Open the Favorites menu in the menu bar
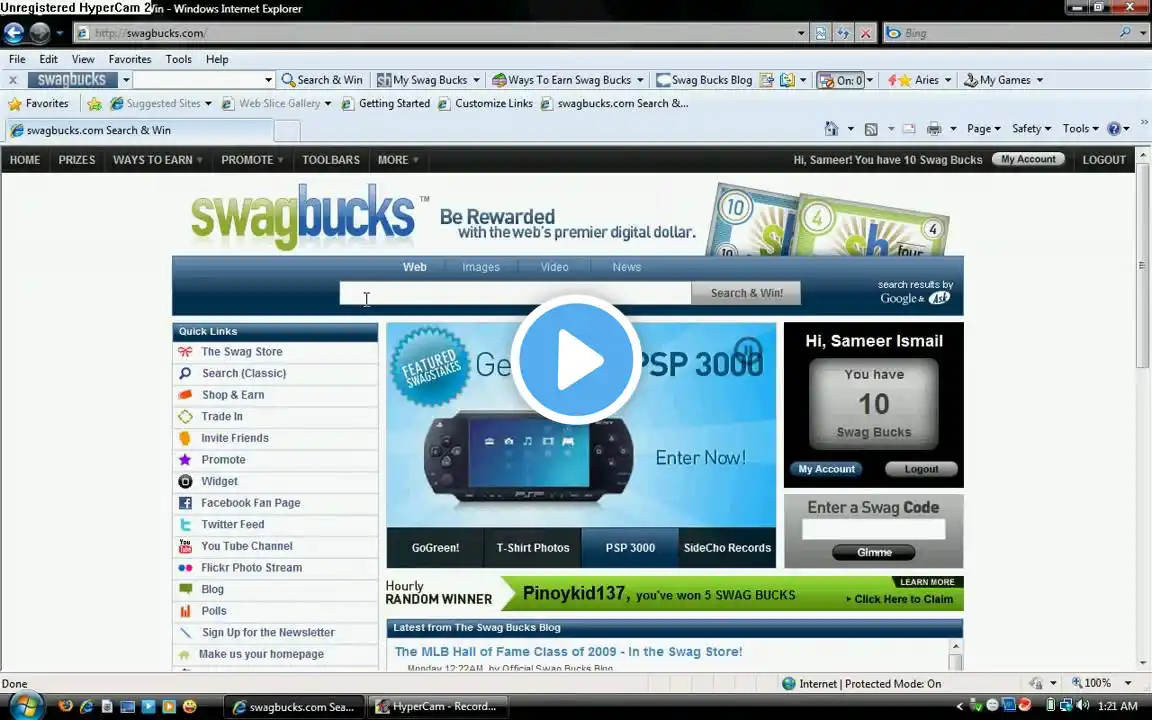Viewport: 1152px width, 720px height. point(130,60)
